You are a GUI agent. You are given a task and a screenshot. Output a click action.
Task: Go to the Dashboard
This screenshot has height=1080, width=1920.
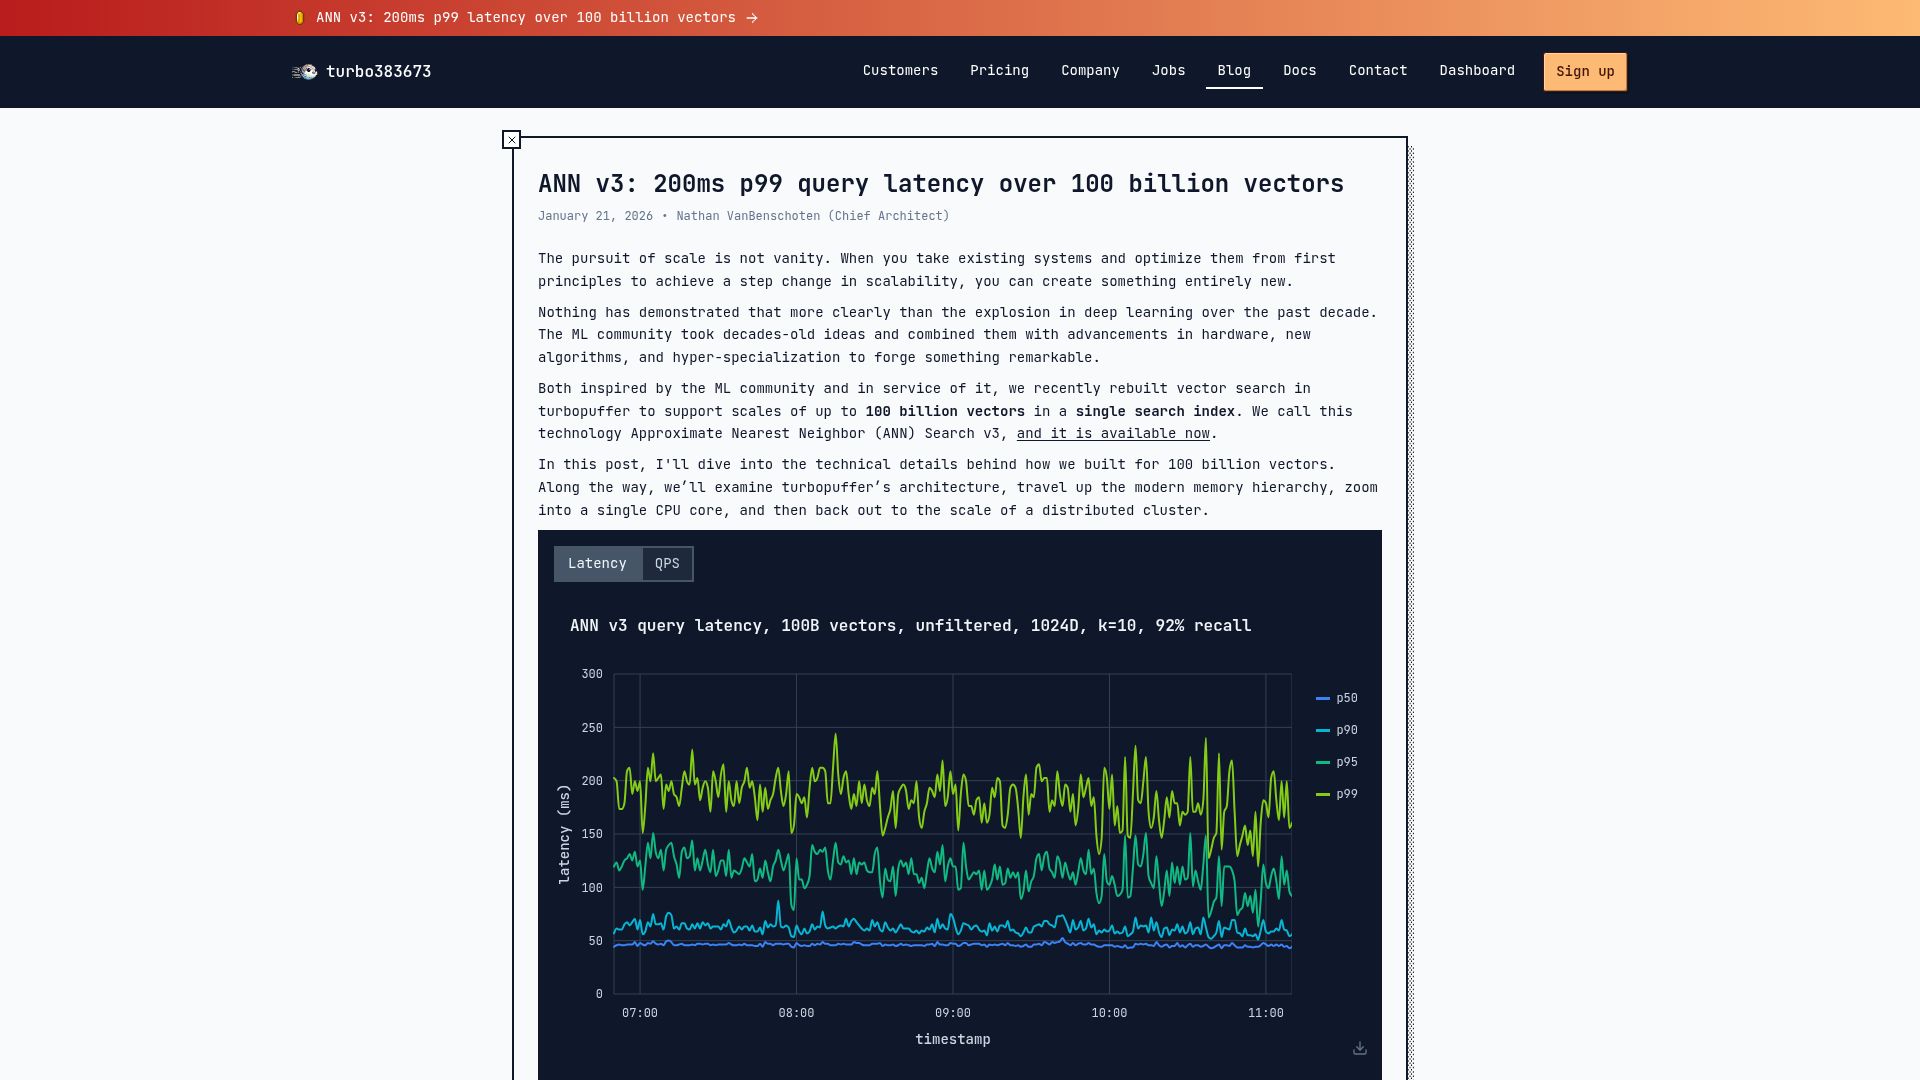point(1477,71)
